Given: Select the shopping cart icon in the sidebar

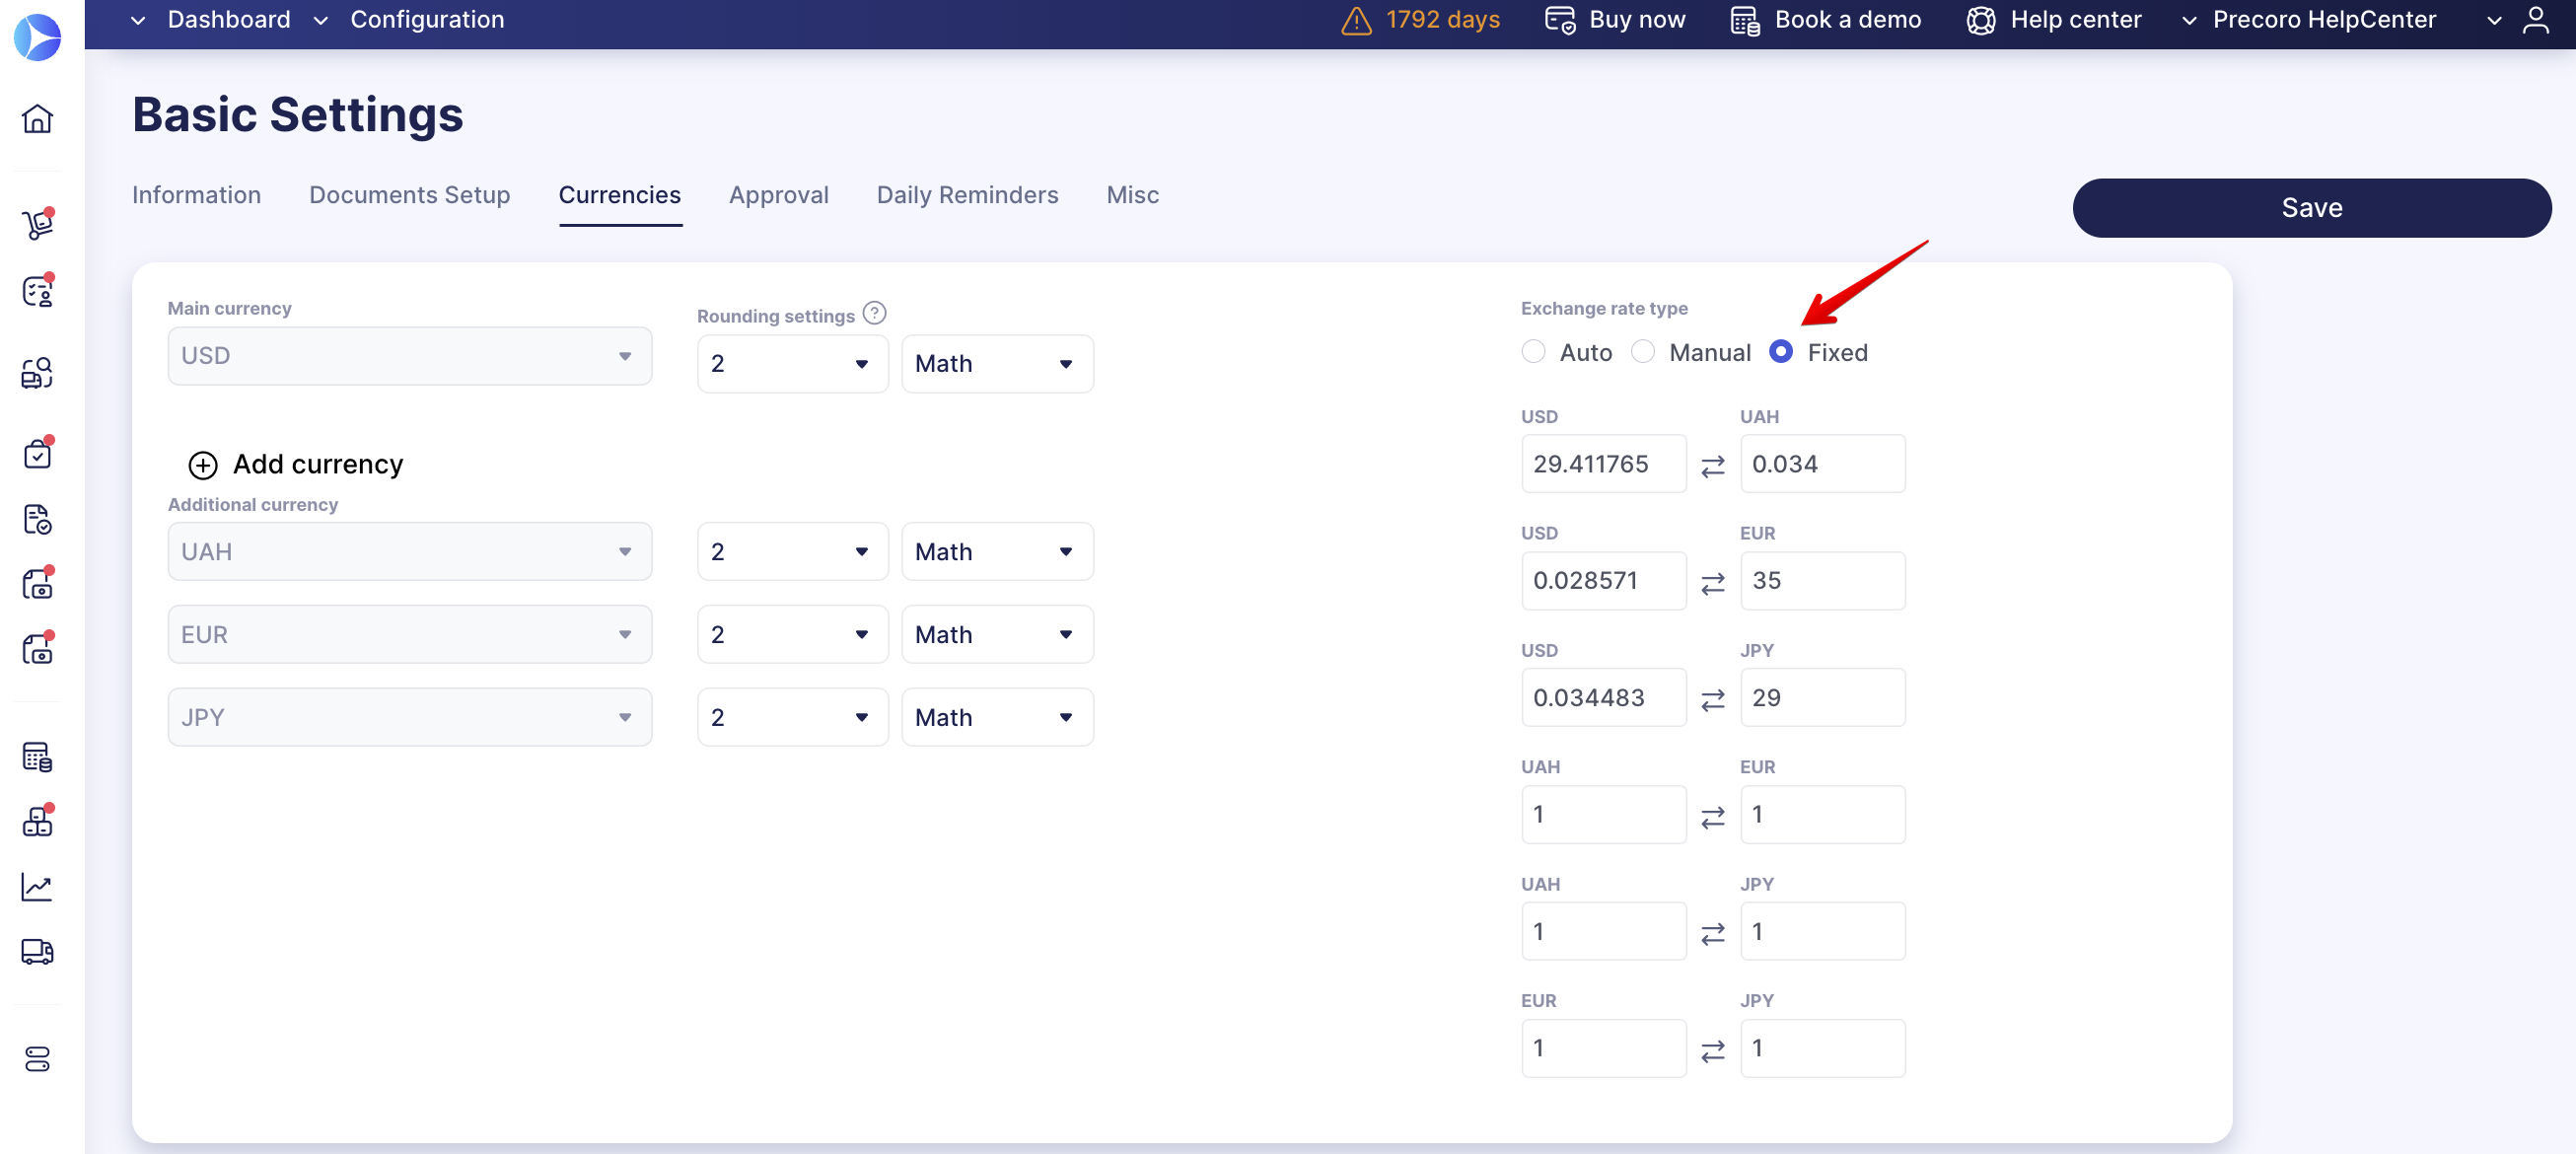Looking at the screenshot, I should point(37,224).
